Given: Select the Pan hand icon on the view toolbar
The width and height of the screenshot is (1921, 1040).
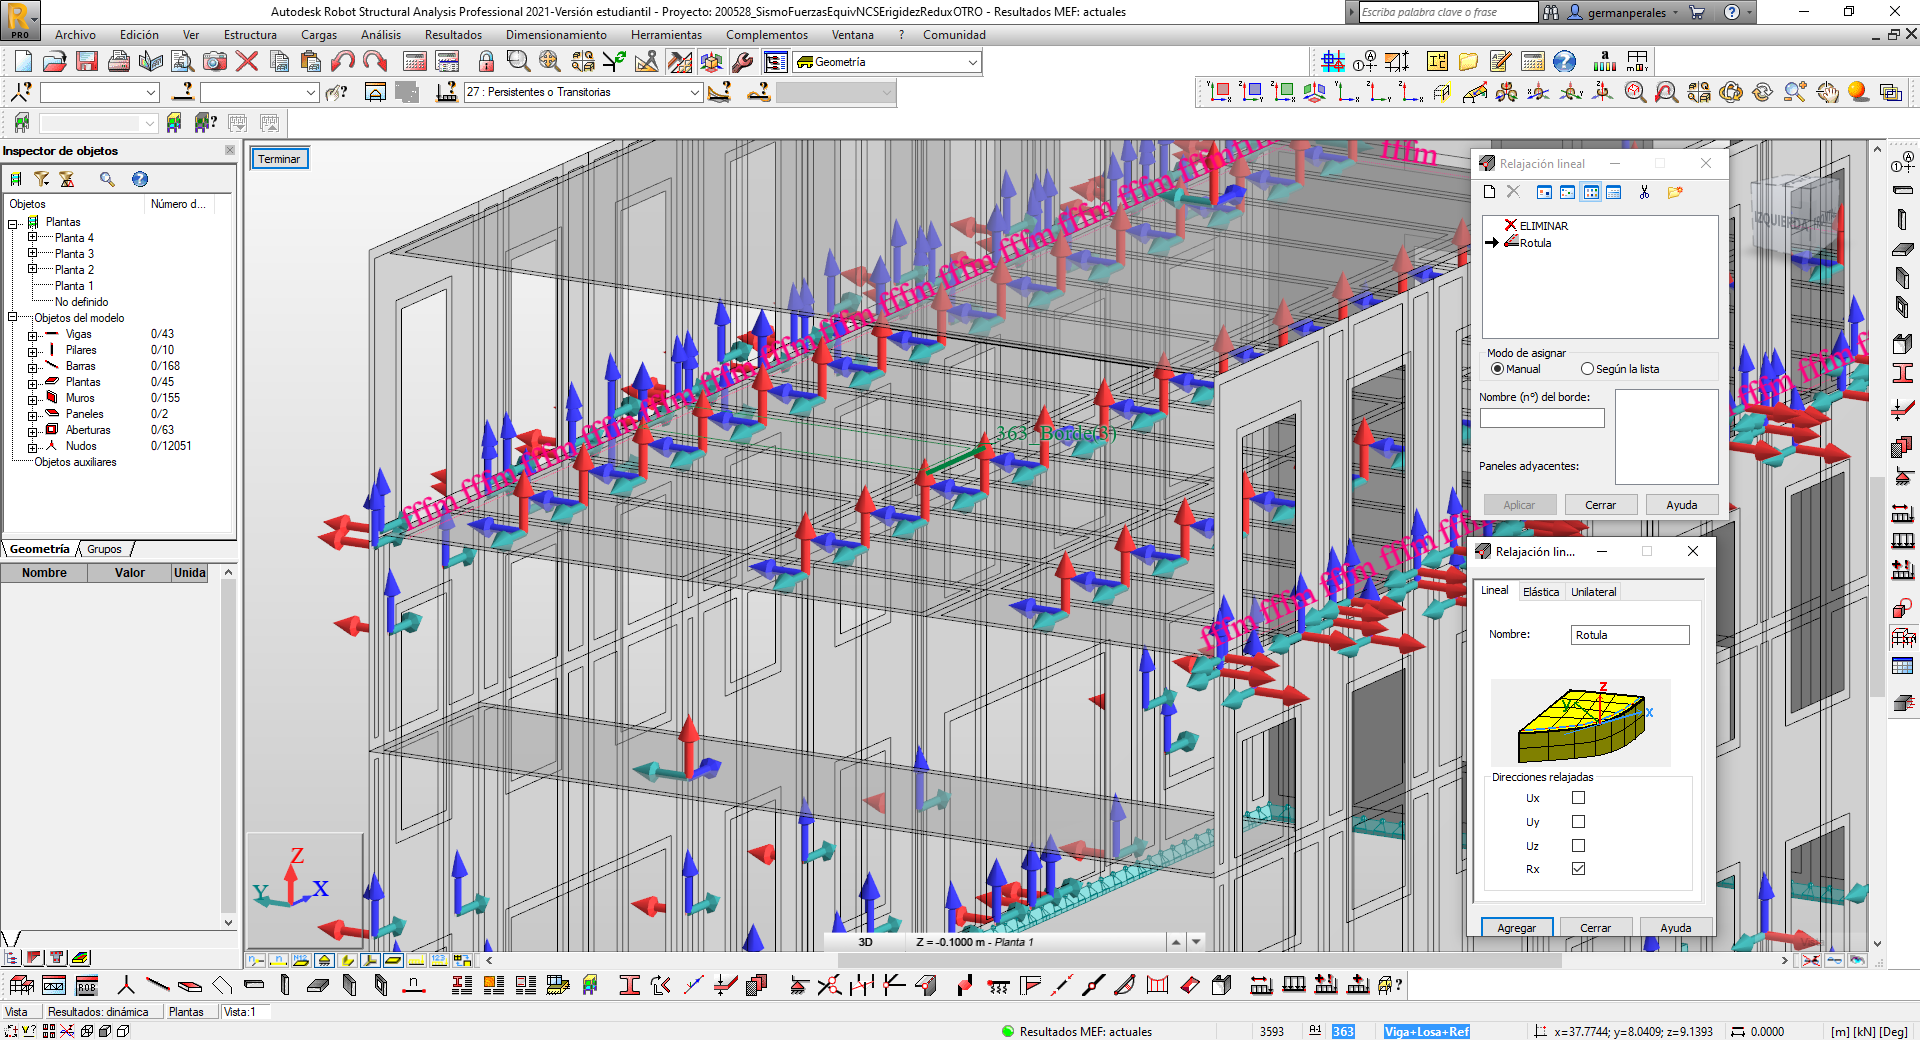Looking at the screenshot, I should pyautogui.click(x=1828, y=93).
